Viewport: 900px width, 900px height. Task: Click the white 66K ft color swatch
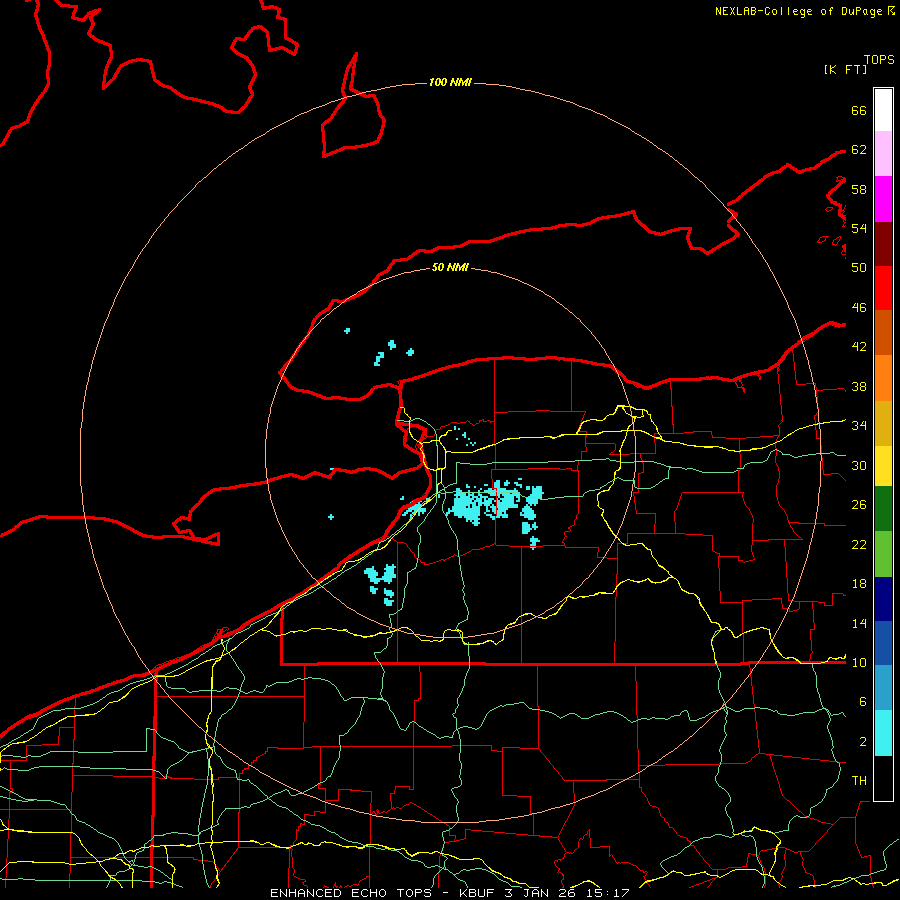(x=883, y=110)
